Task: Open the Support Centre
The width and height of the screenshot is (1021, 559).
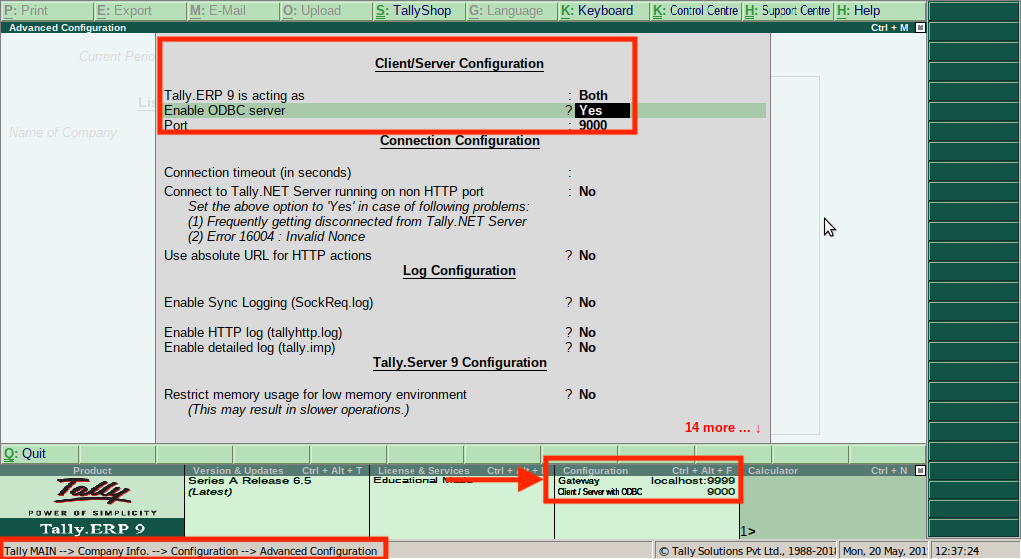Action: [788, 10]
